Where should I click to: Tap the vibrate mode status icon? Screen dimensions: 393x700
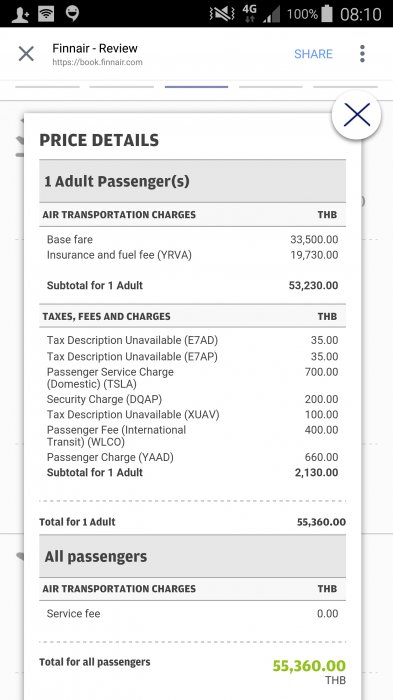(222, 14)
